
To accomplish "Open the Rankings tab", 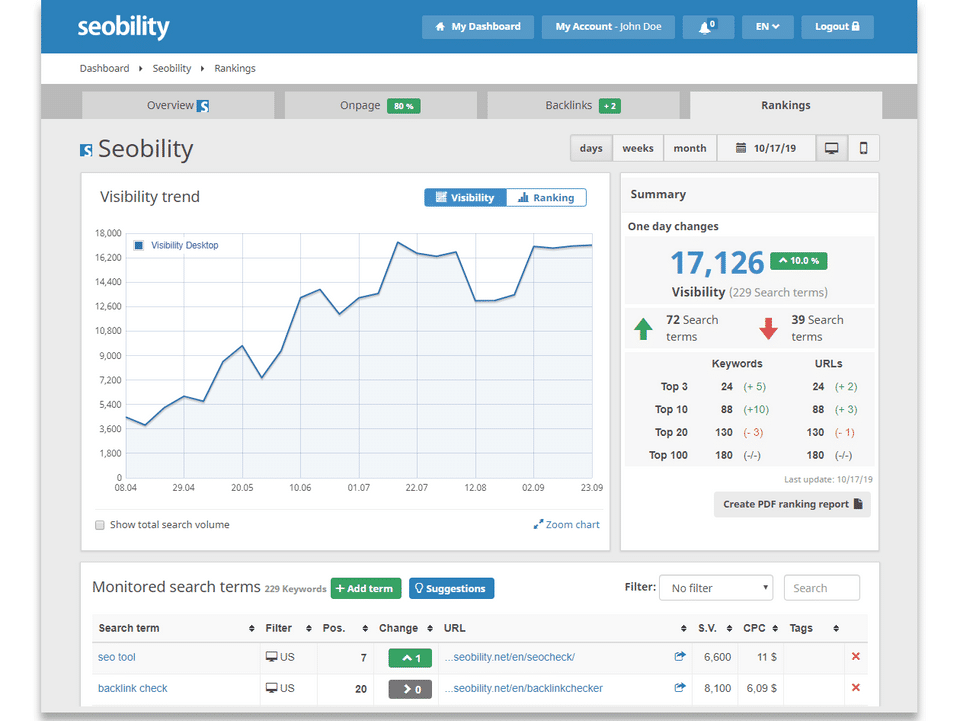I will coord(786,105).
